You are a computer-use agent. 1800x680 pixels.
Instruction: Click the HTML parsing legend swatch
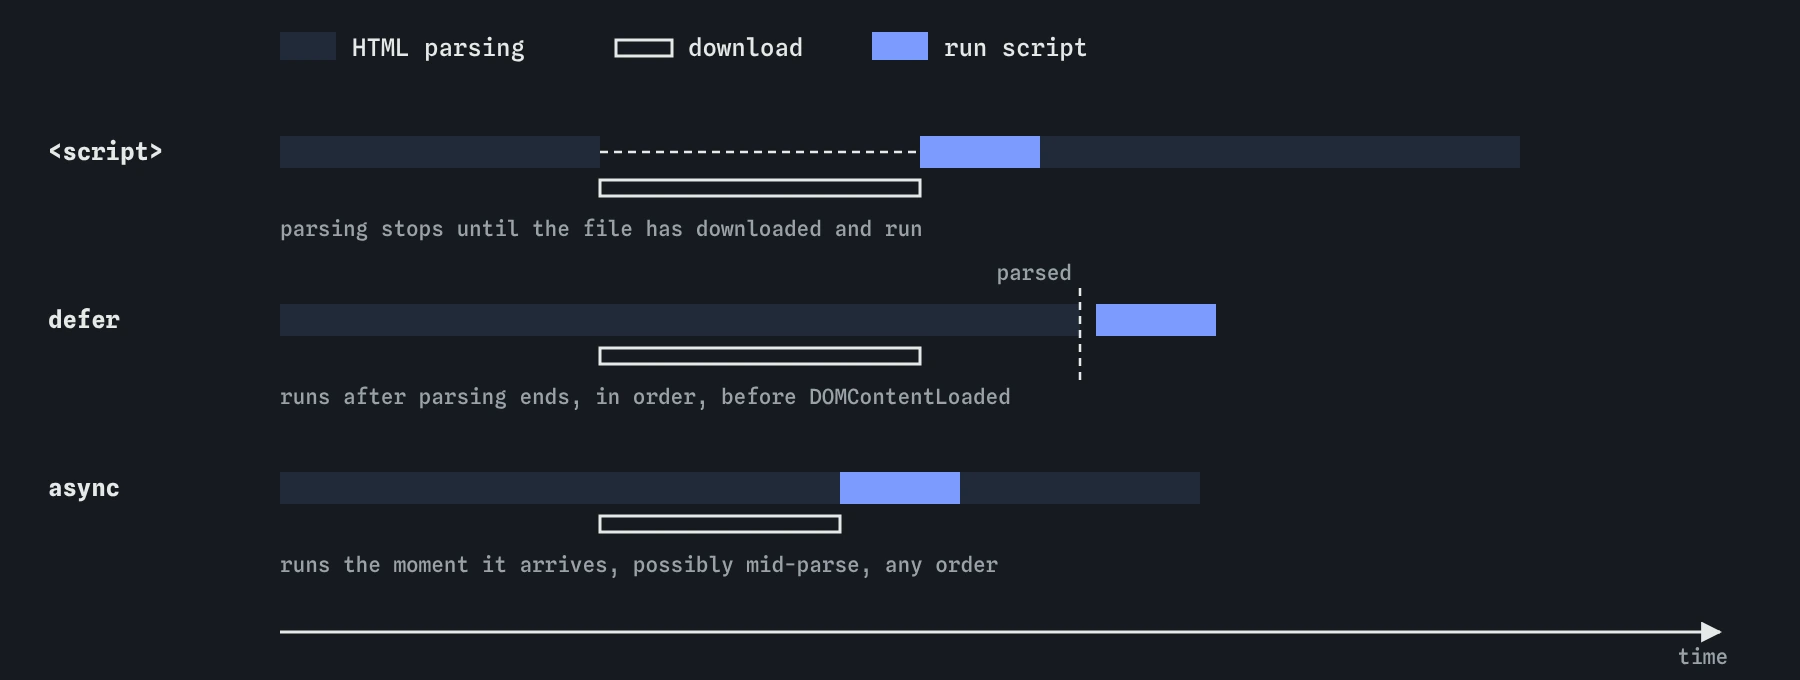308,46
